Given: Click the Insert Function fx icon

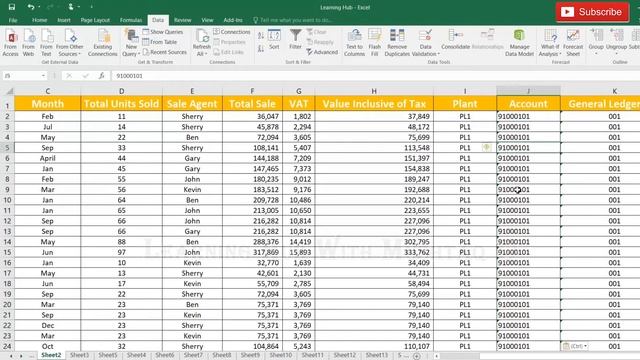Looking at the screenshot, I should (x=102, y=76).
